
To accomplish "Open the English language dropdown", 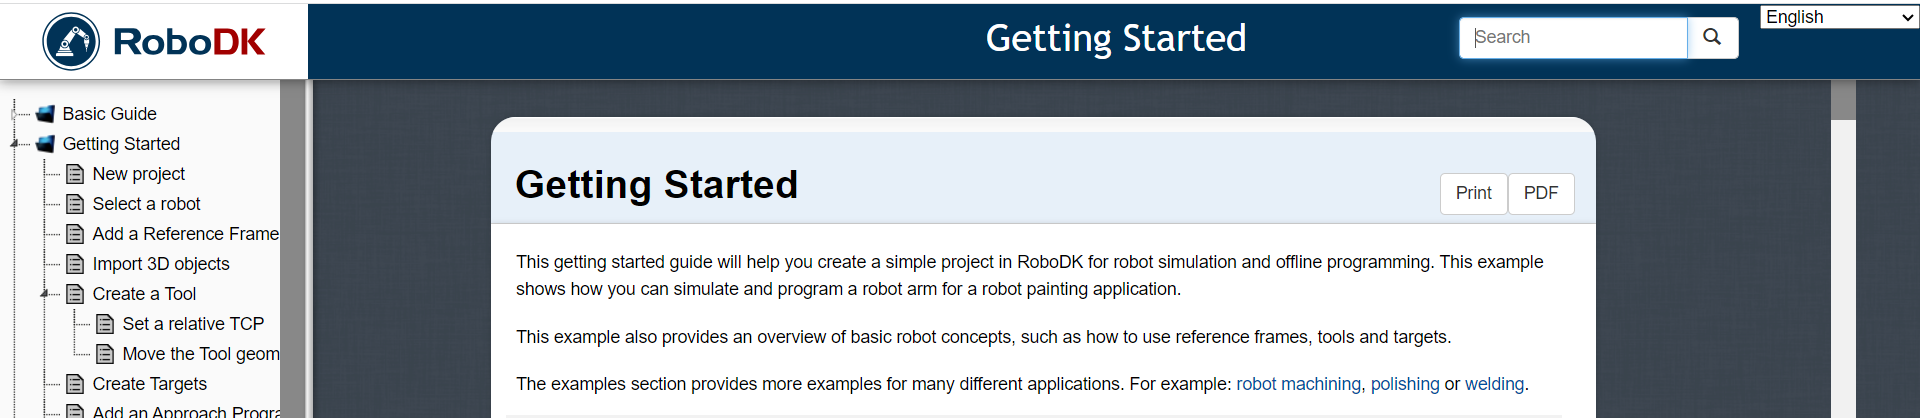I will click(1838, 17).
